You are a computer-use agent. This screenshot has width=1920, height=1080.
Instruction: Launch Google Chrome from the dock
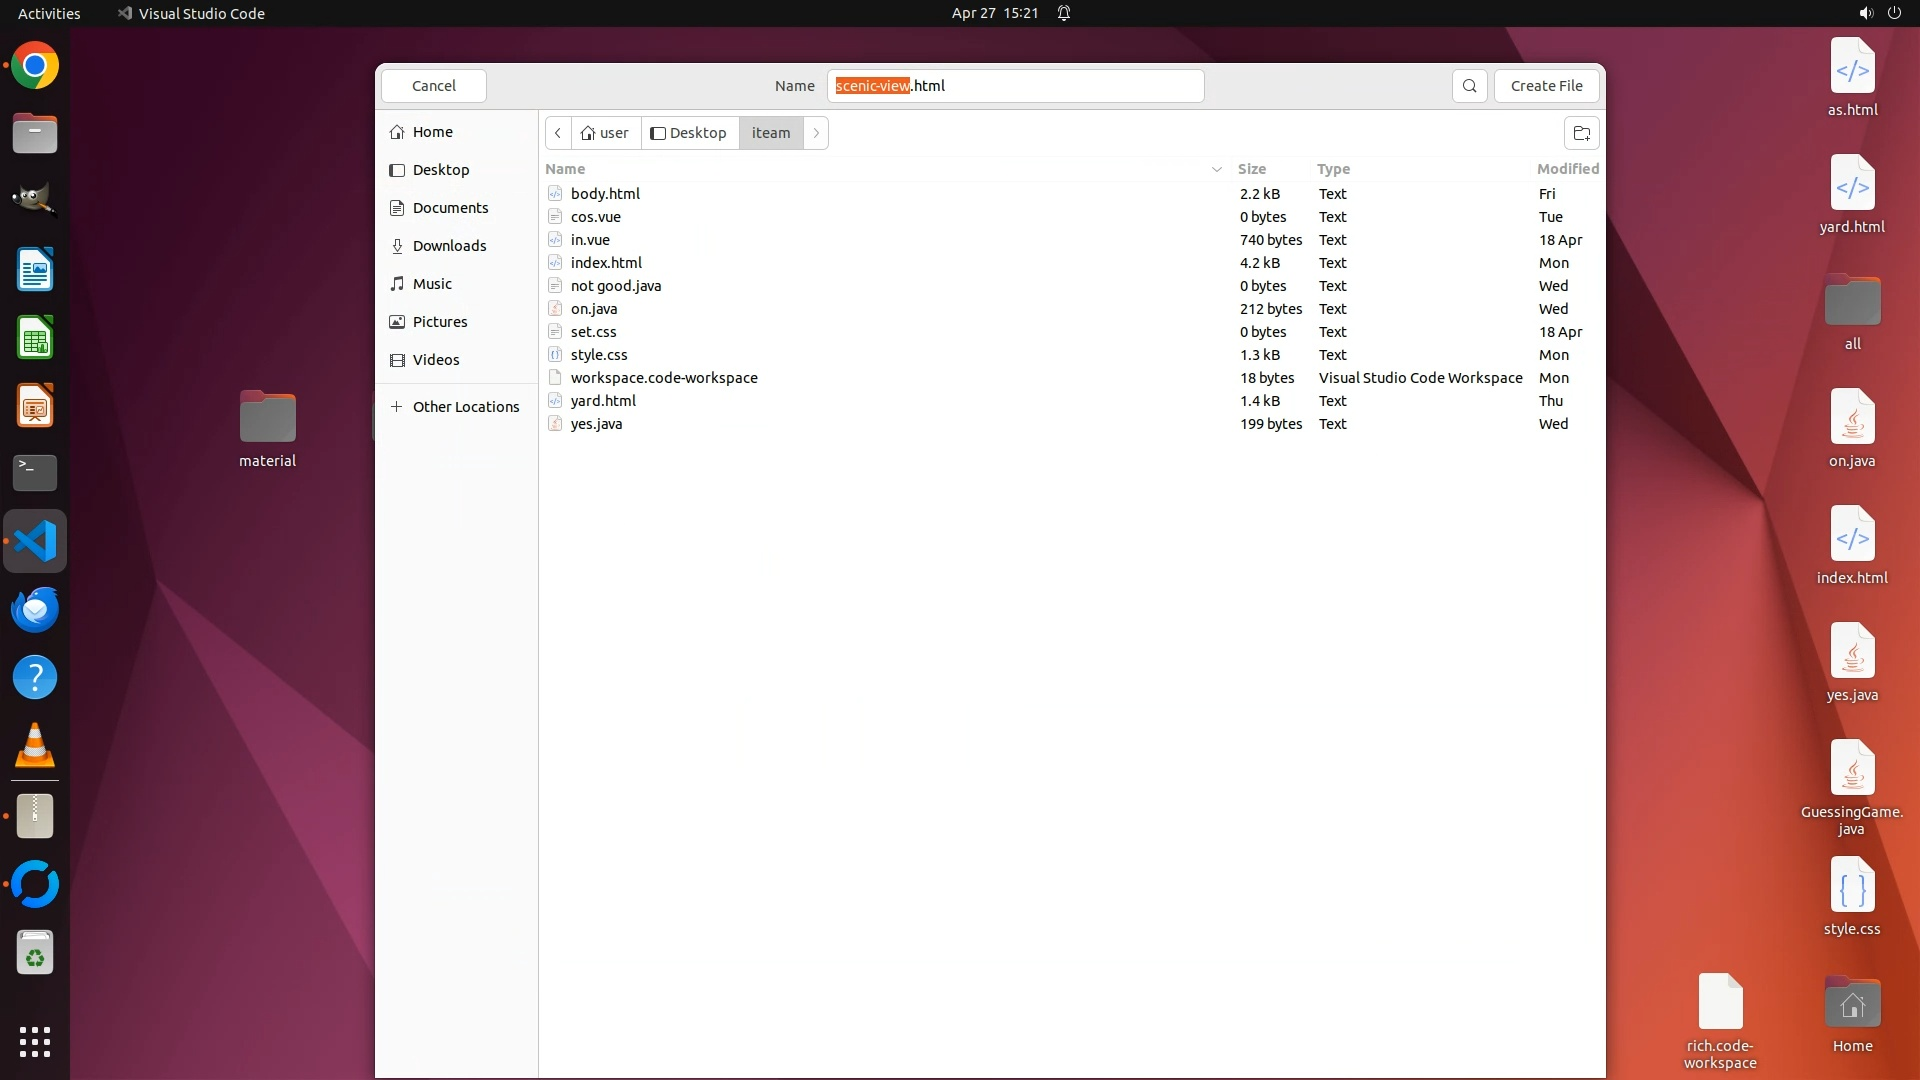click(x=35, y=66)
